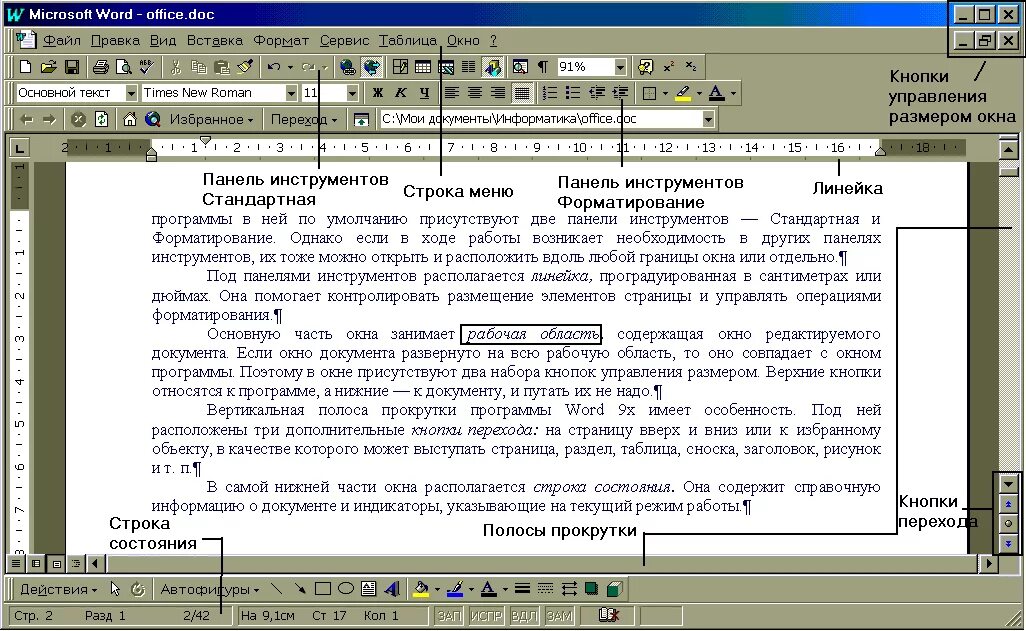Choose the Oval drawing tool
The image size is (1026, 631).
[345, 589]
